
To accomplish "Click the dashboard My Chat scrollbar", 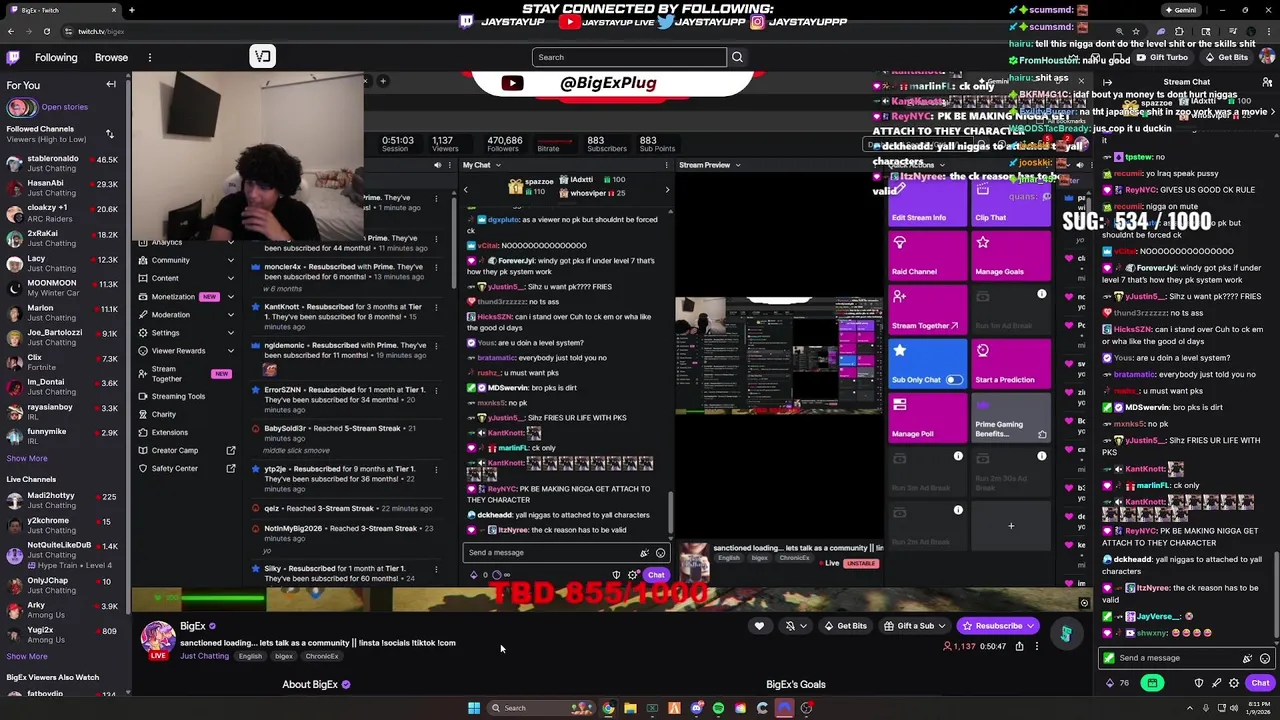I will (x=671, y=515).
